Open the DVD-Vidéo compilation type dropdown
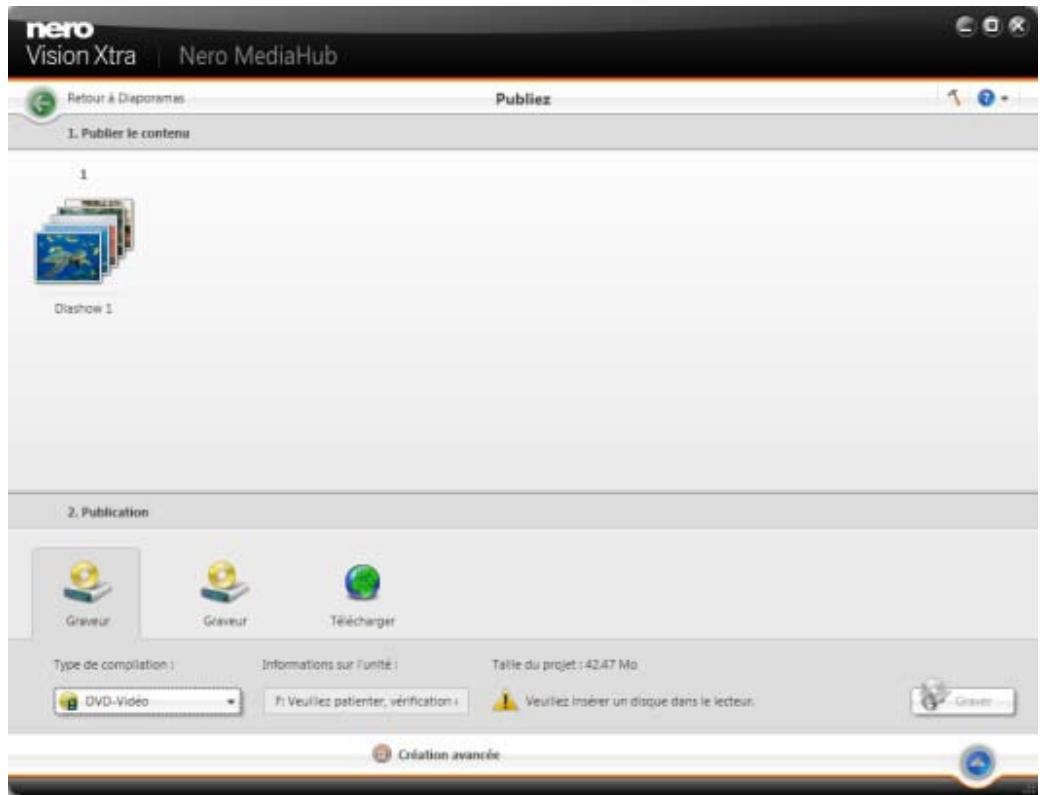1043x795 pixels. pyautogui.click(x=148, y=701)
